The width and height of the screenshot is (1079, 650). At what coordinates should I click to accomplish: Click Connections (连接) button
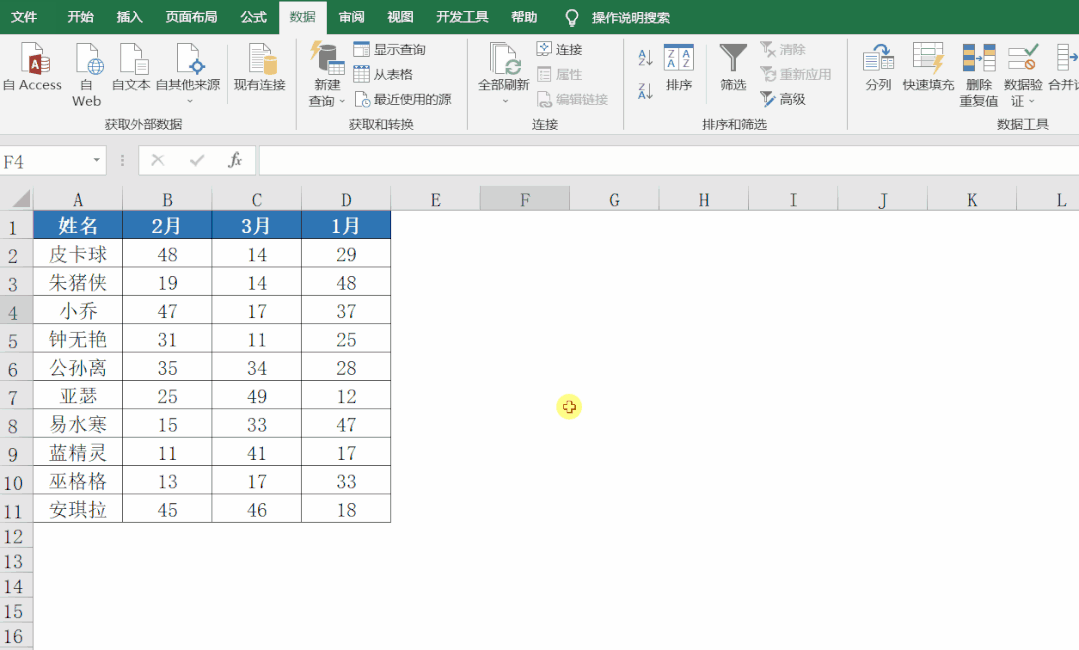559,50
